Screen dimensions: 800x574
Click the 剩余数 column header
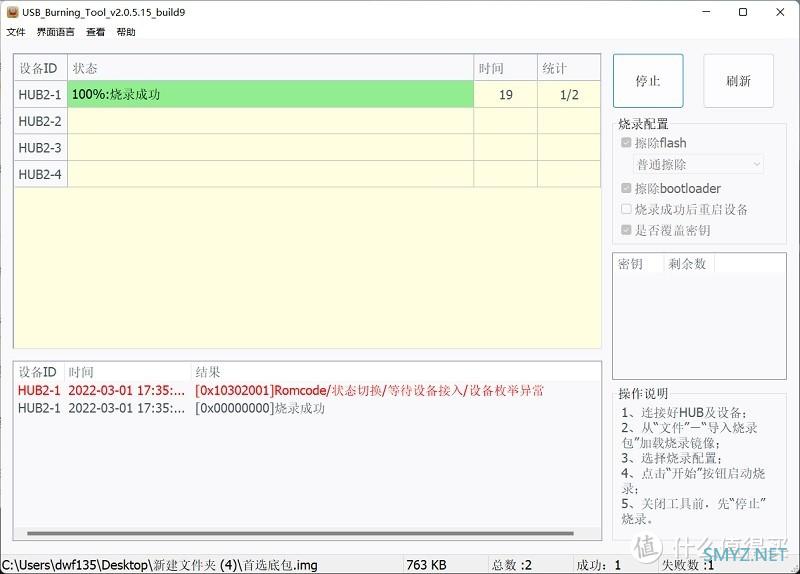689,264
